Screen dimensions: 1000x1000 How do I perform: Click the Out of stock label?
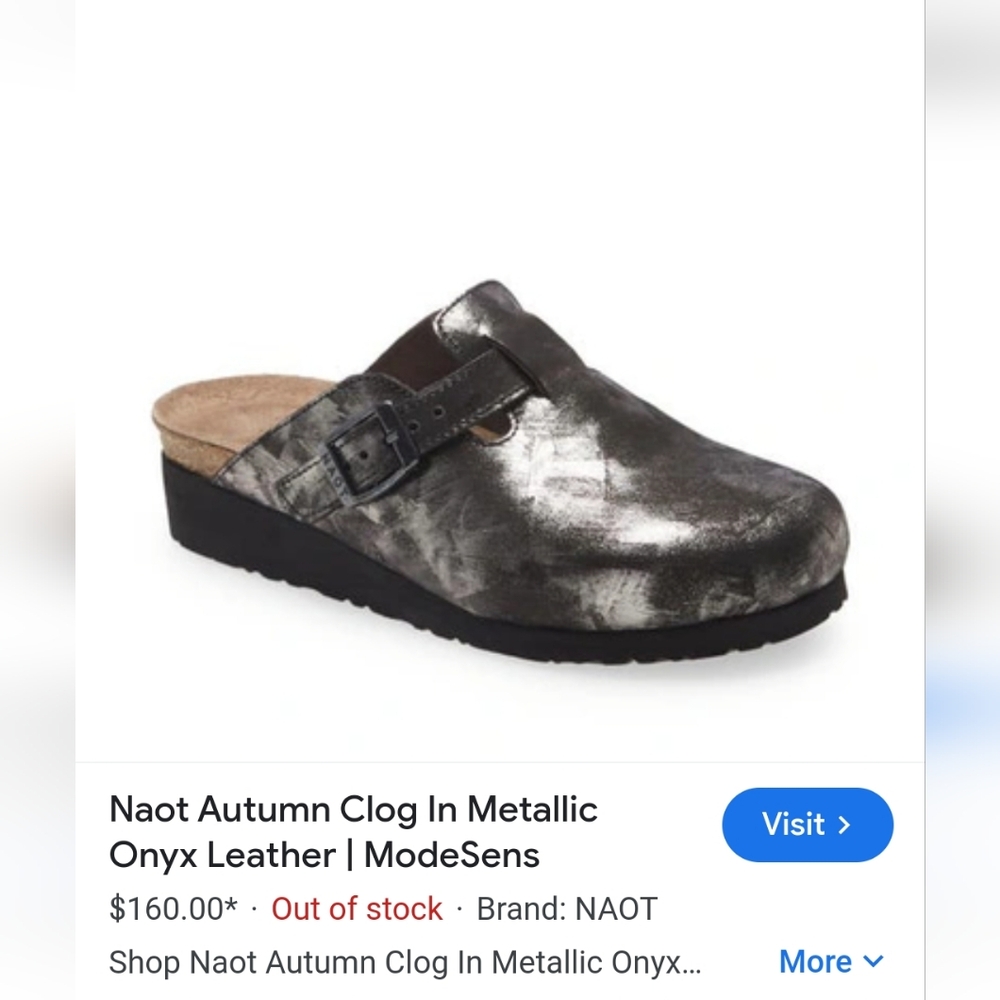coord(357,909)
